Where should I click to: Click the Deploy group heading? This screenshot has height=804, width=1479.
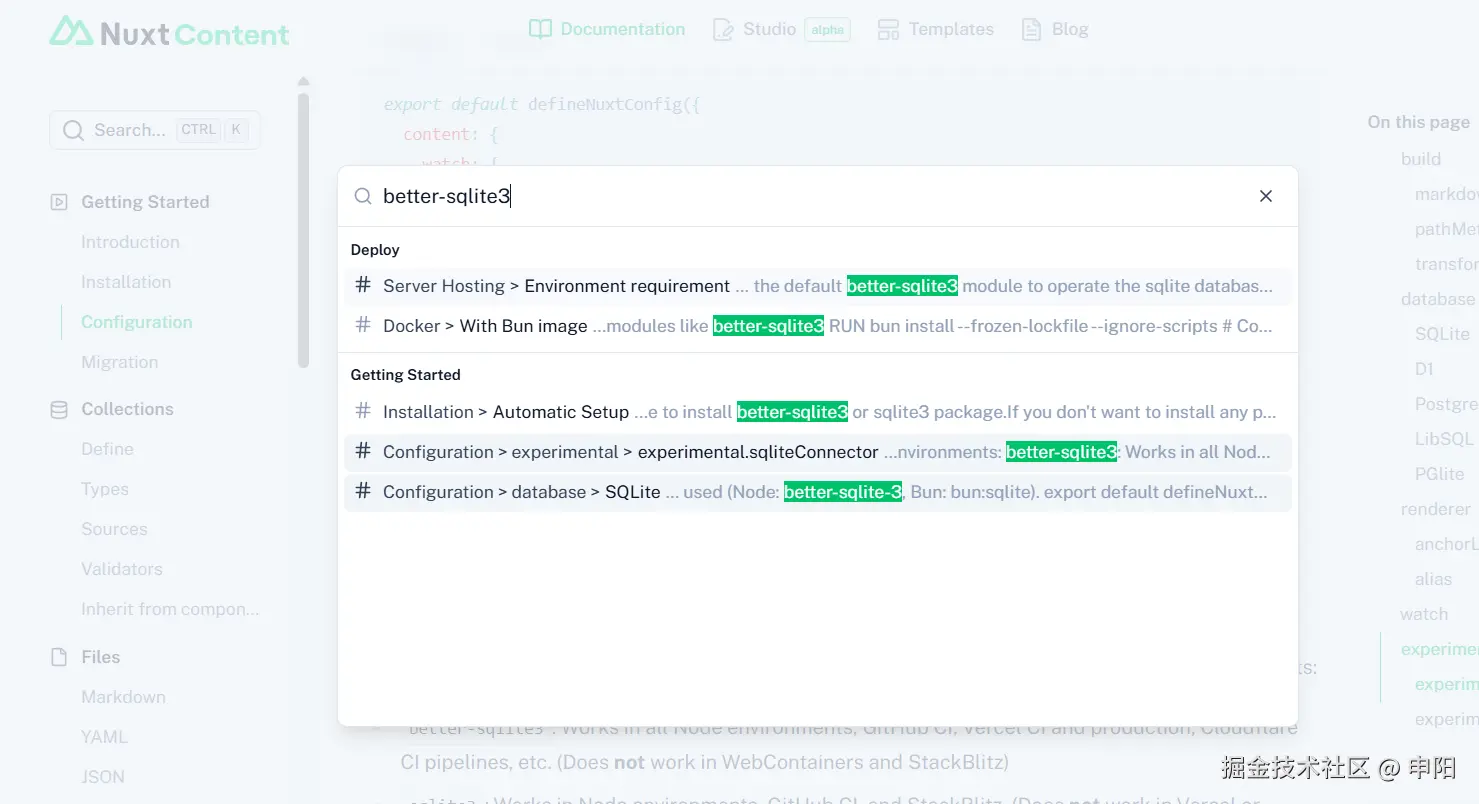point(375,250)
